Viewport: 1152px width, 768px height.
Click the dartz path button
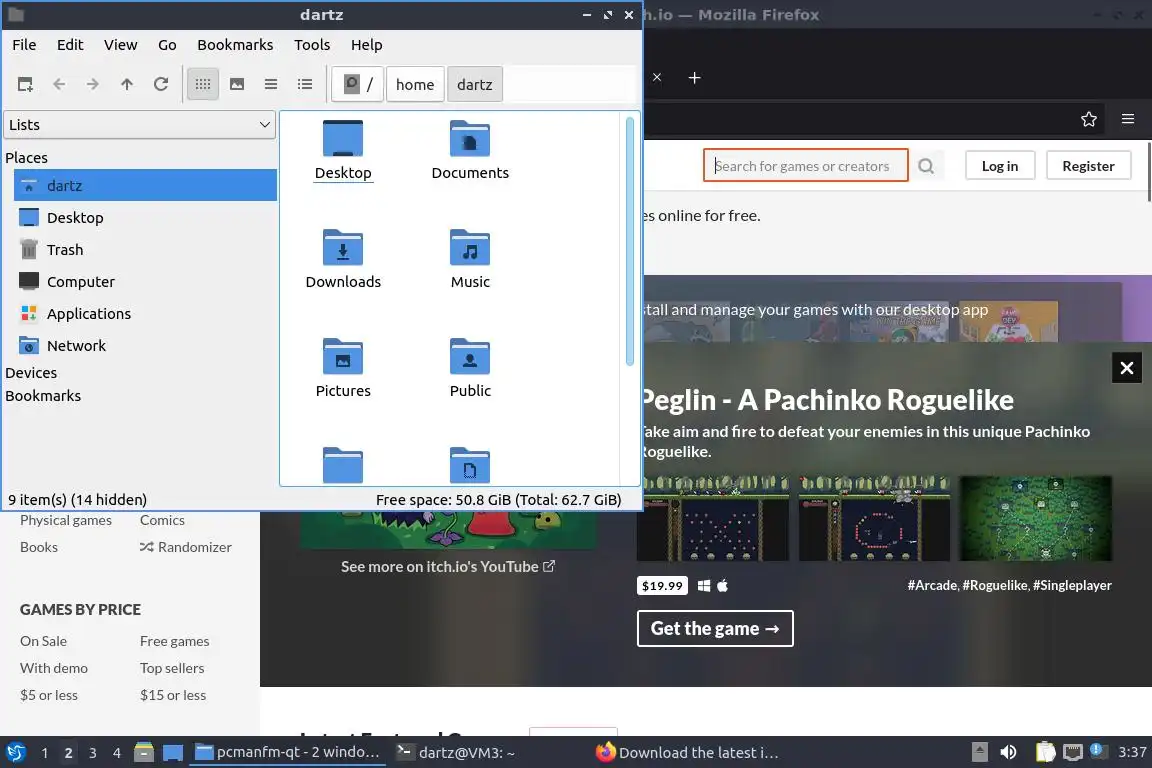[475, 85]
